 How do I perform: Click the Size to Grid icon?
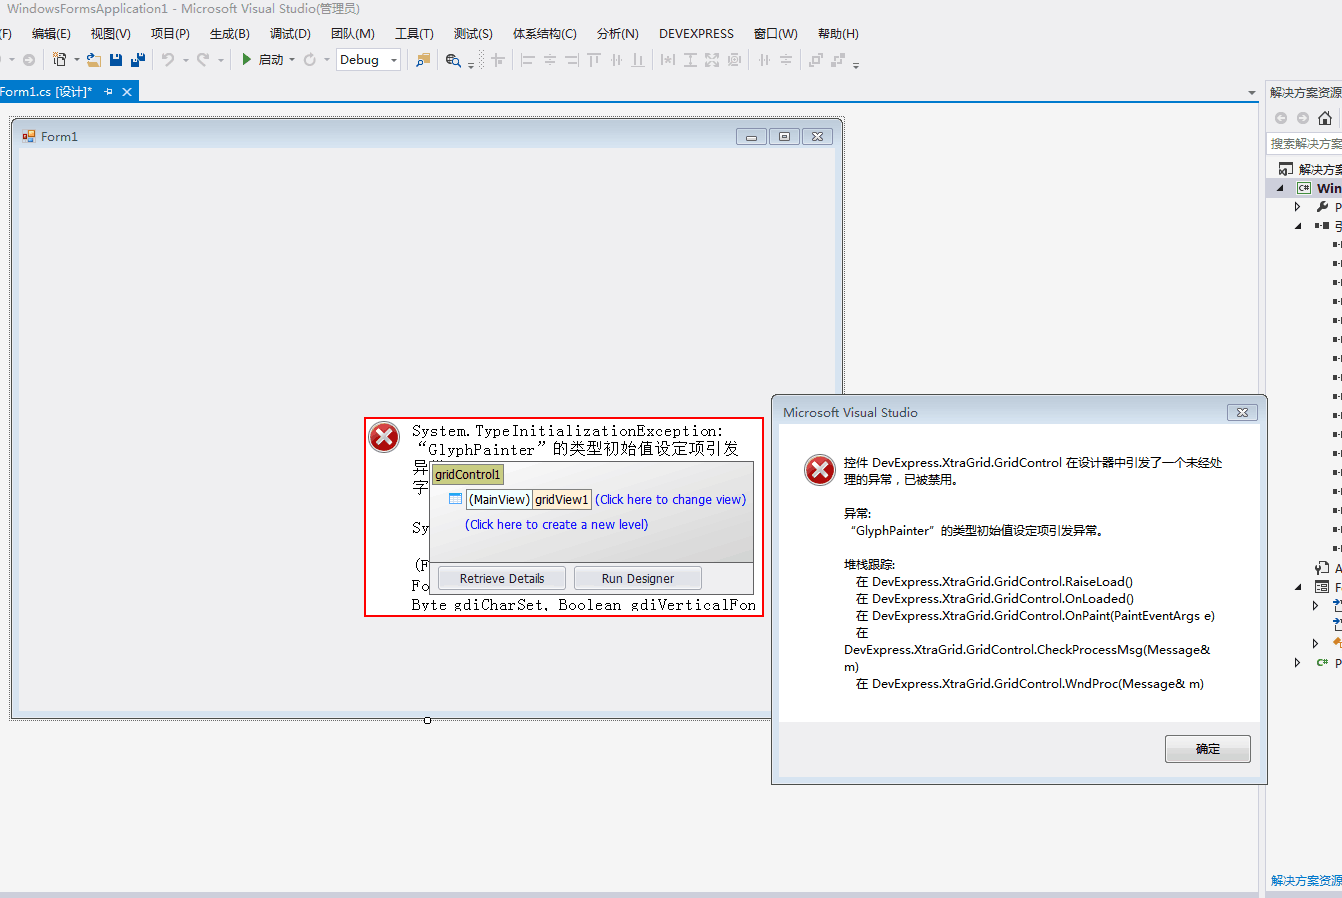tap(734, 60)
